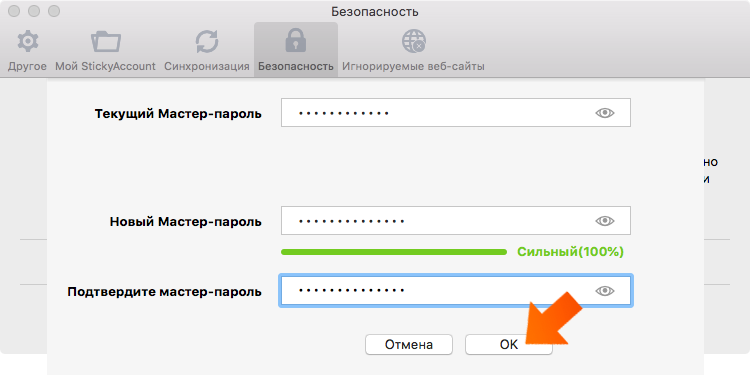Close the Безопасность window
Viewport: 750px width, 375px height.
coord(14,11)
